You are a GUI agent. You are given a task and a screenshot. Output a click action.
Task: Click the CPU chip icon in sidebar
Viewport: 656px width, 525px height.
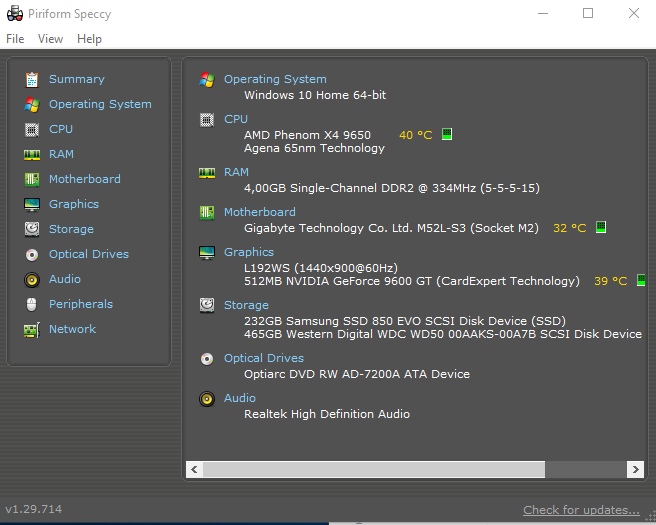tap(32, 130)
